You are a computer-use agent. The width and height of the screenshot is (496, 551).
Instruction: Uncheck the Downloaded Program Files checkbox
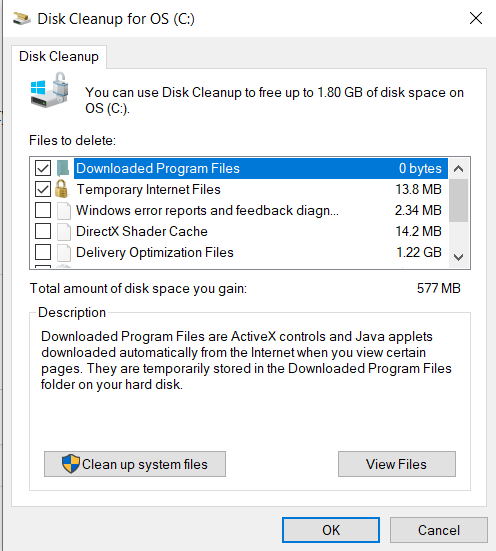pyautogui.click(x=43, y=168)
